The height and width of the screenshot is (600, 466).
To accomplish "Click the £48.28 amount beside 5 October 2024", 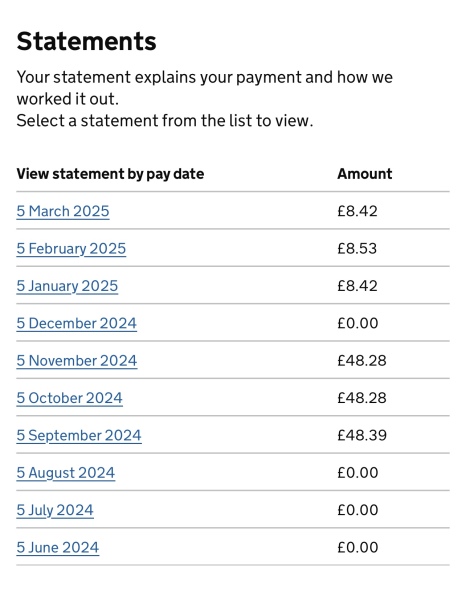I will tap(362, 398).
